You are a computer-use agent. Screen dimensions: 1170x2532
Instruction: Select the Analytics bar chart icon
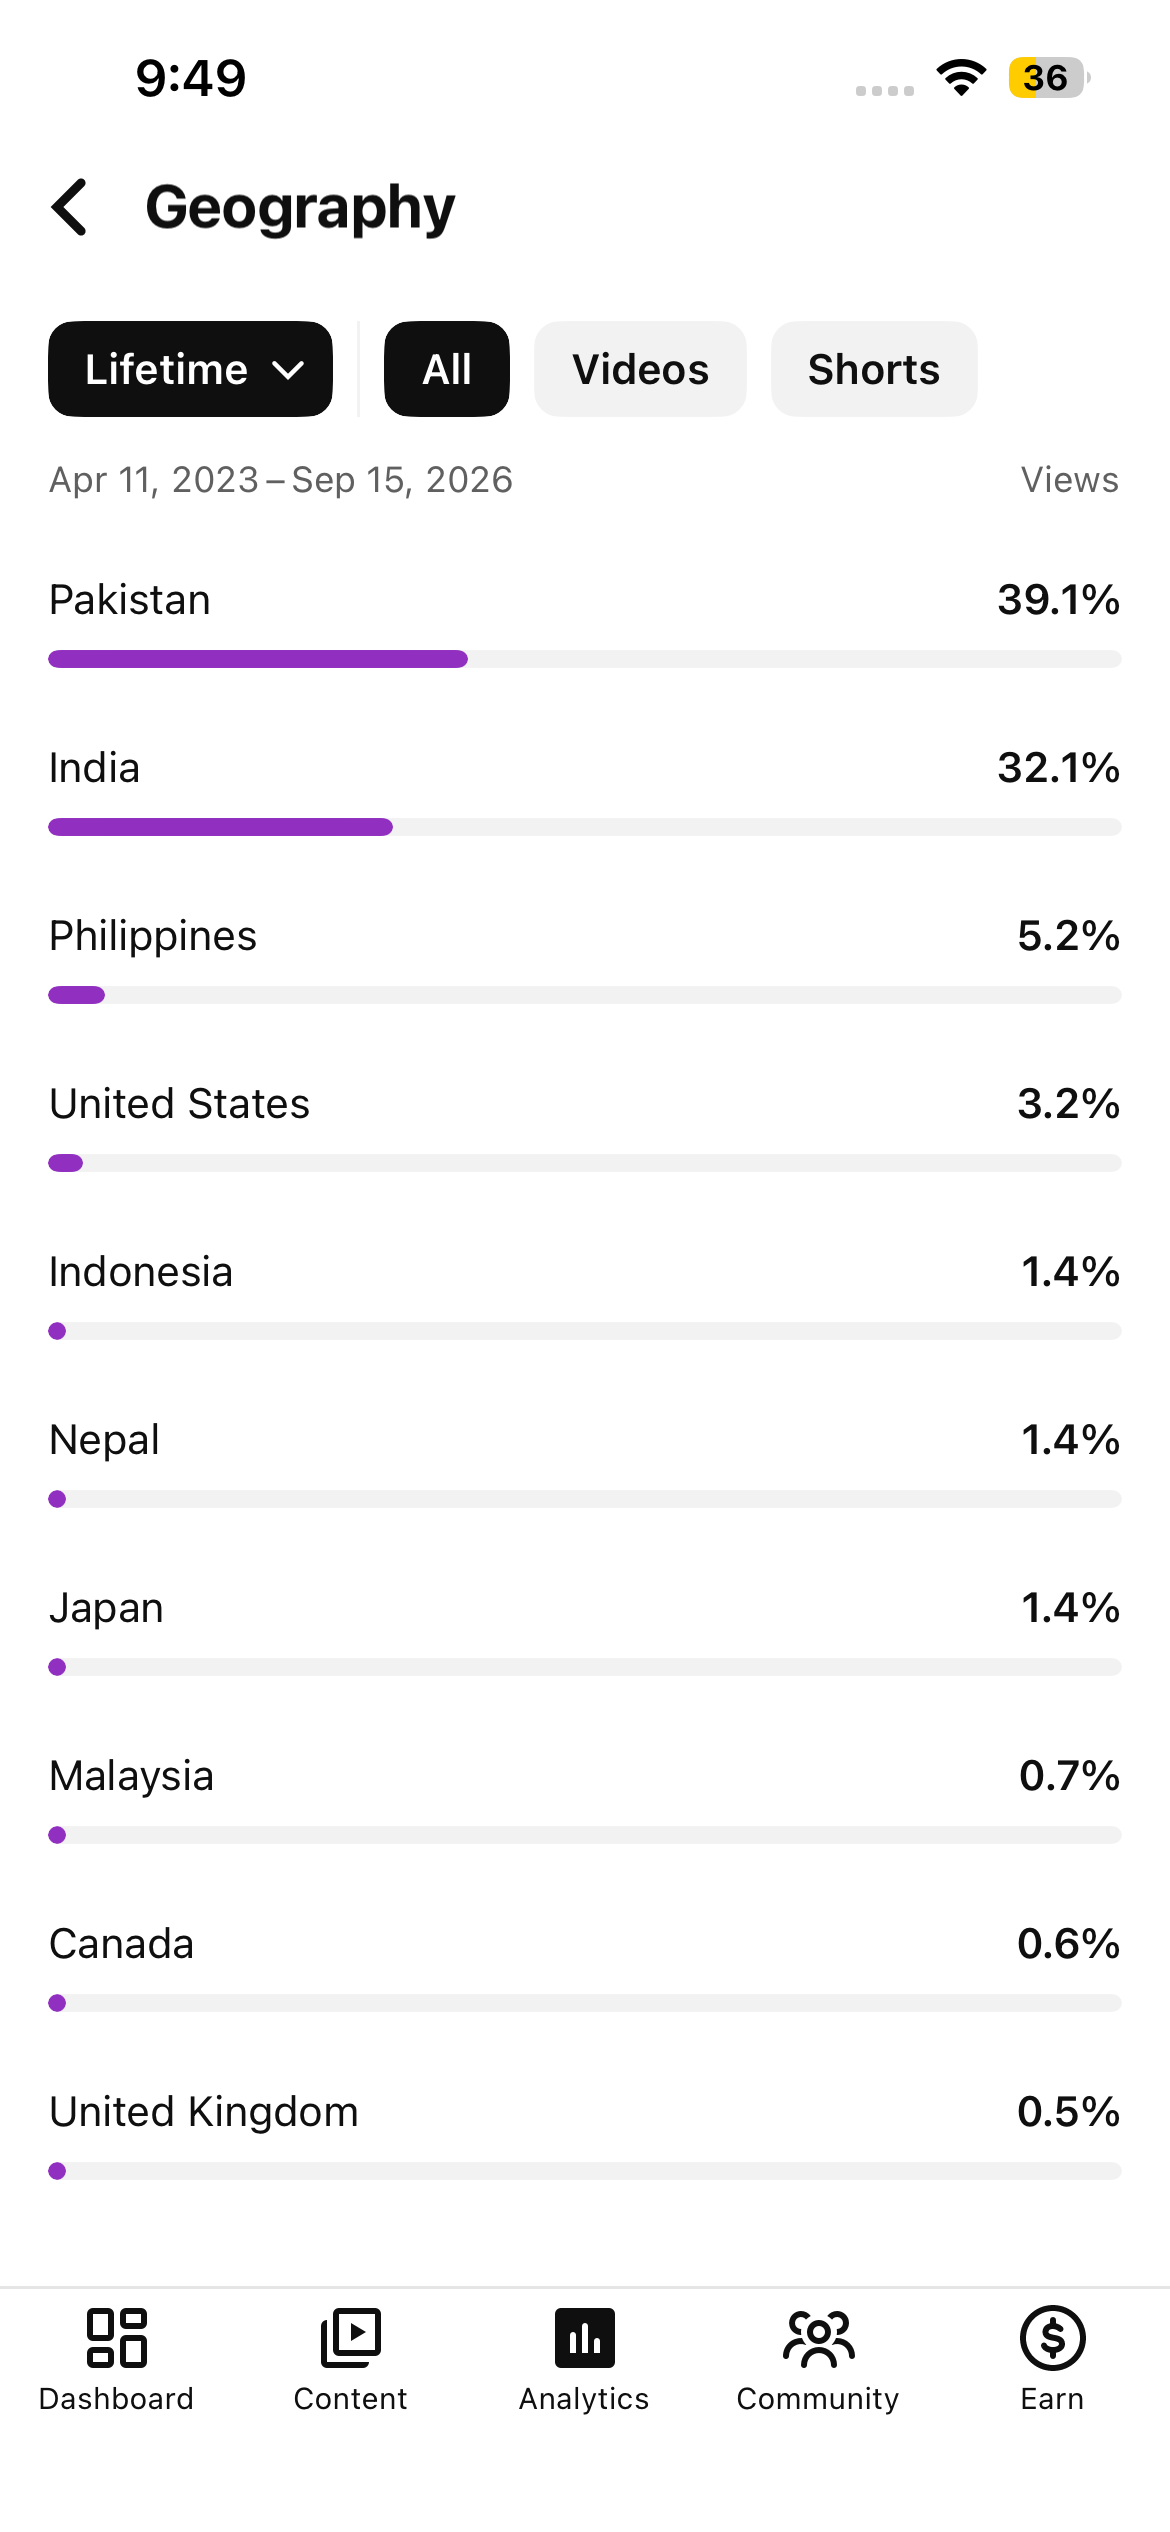click(585, 2338)
